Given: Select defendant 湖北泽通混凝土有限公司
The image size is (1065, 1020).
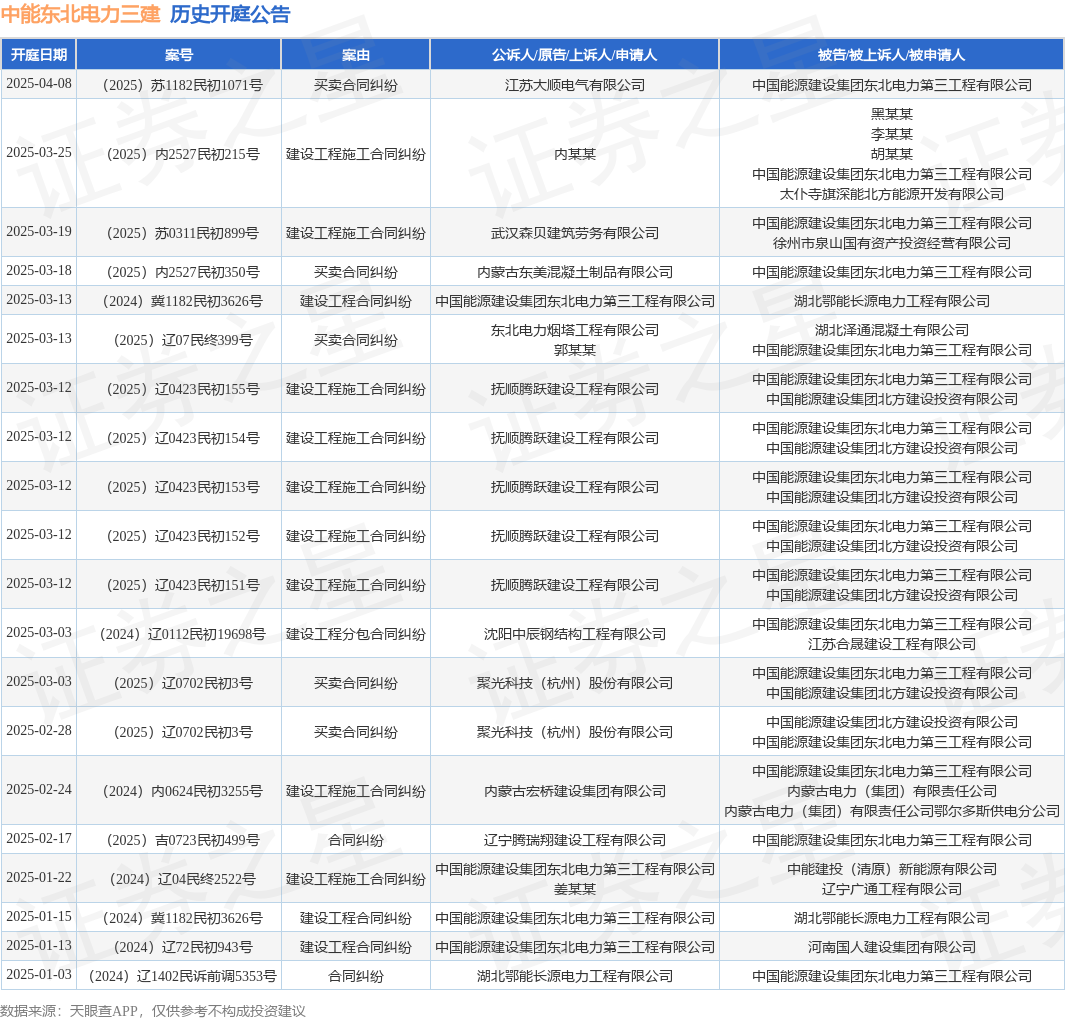Looking at the screenshot, I should (x=891, y=330).
